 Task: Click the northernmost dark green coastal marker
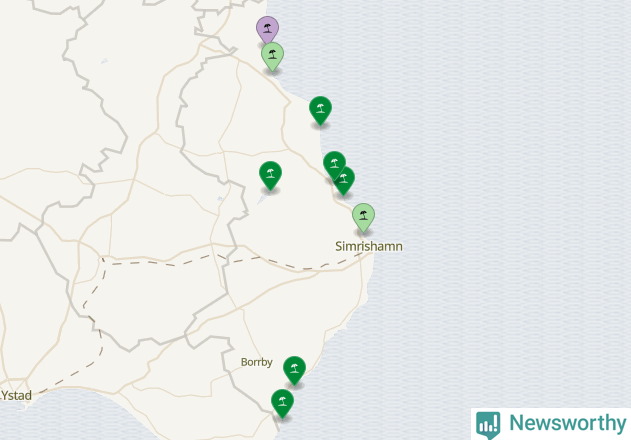(x=320, y=110)
